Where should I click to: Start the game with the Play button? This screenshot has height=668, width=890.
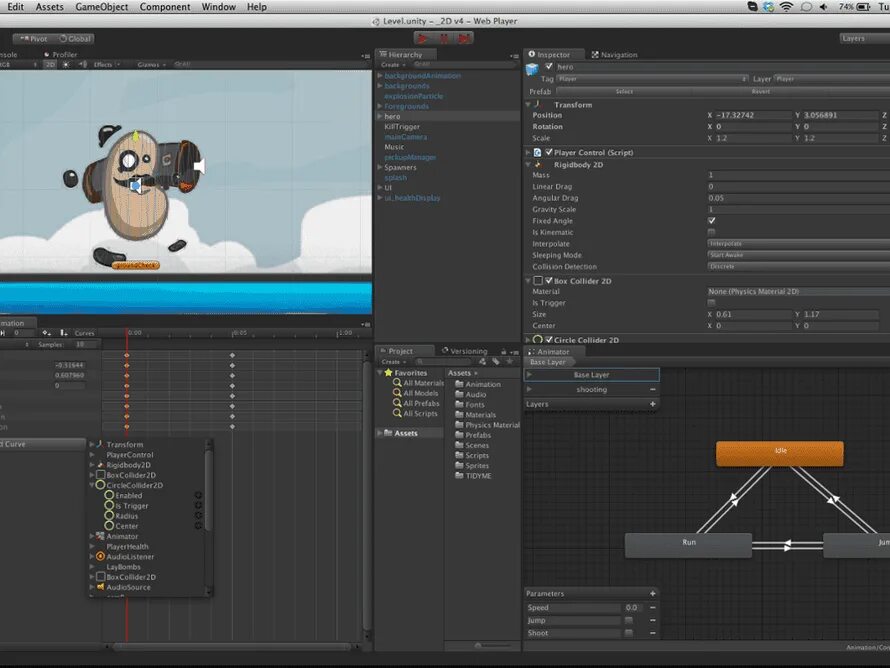(422, 38)
